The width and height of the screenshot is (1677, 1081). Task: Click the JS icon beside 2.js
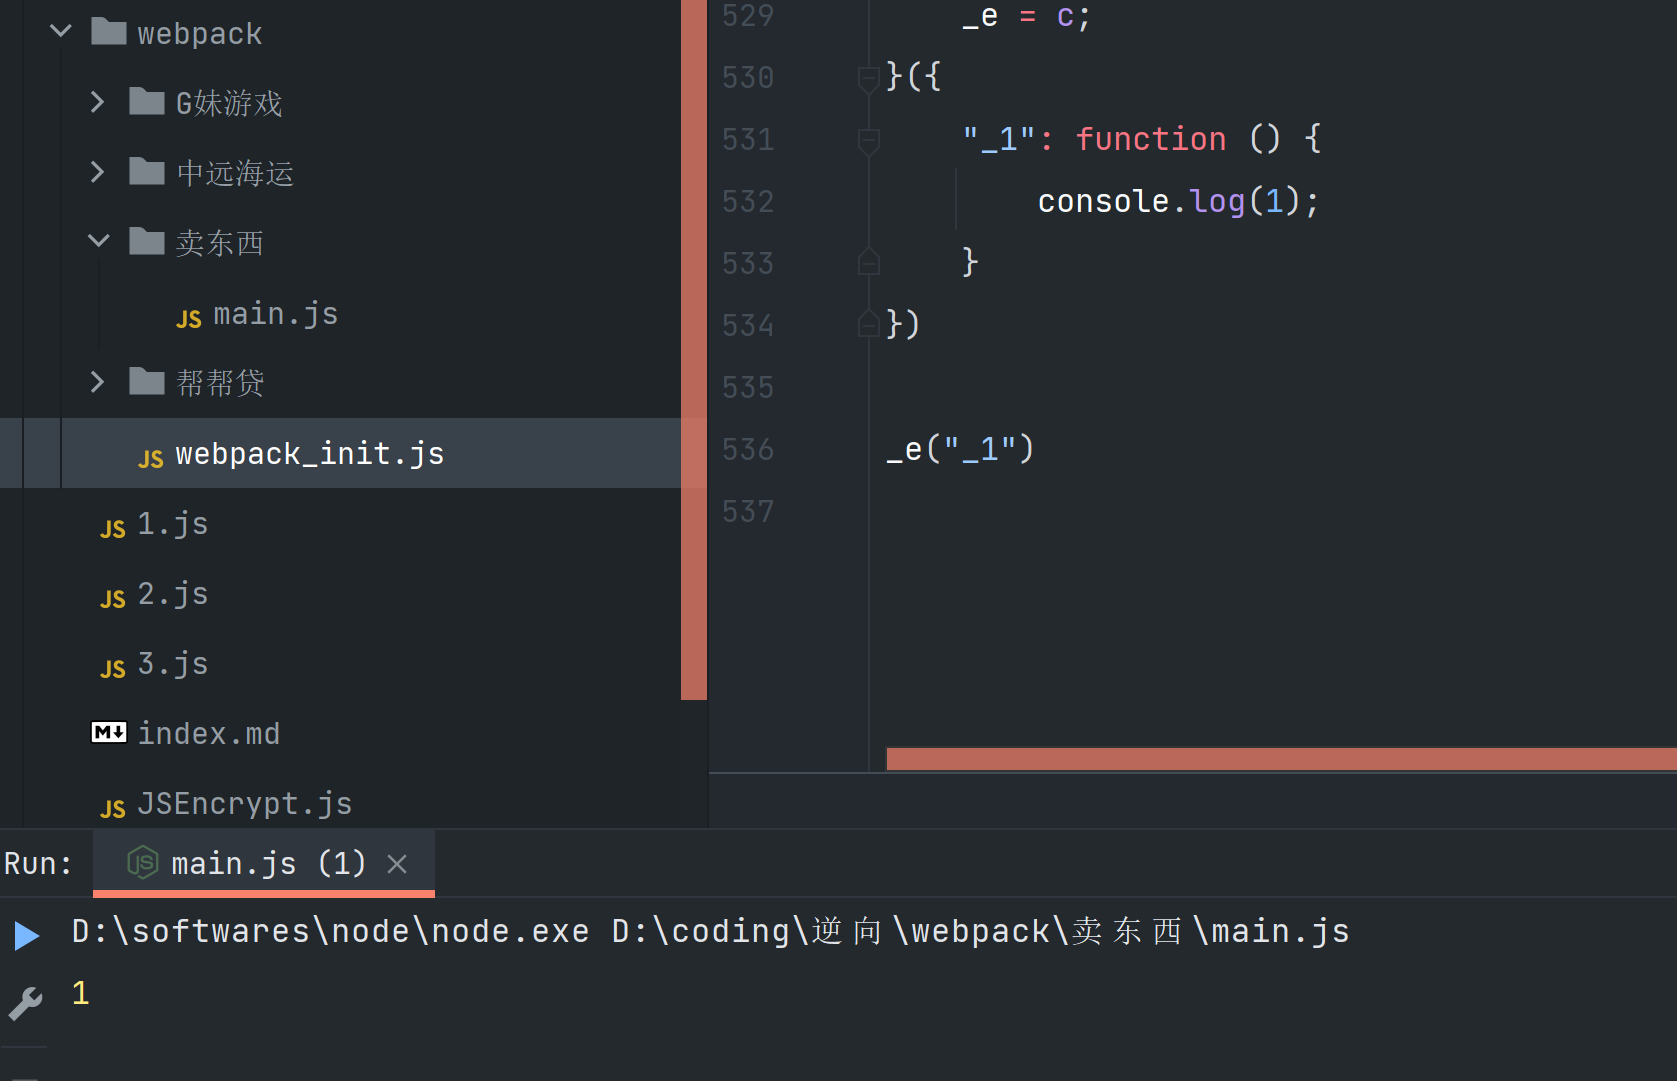pos(113,598)
